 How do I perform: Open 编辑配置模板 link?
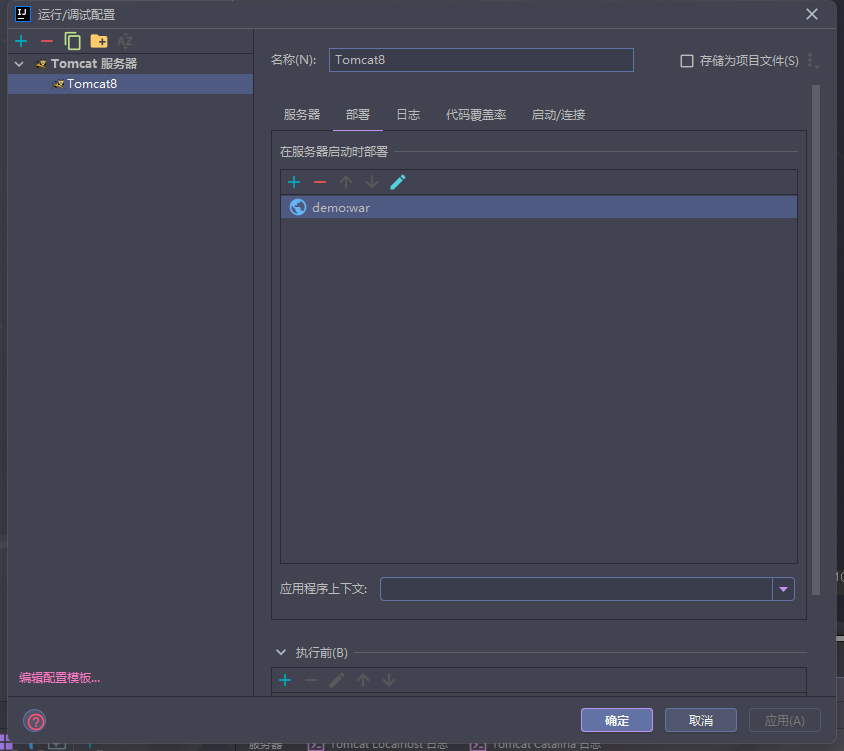(59, 678)
